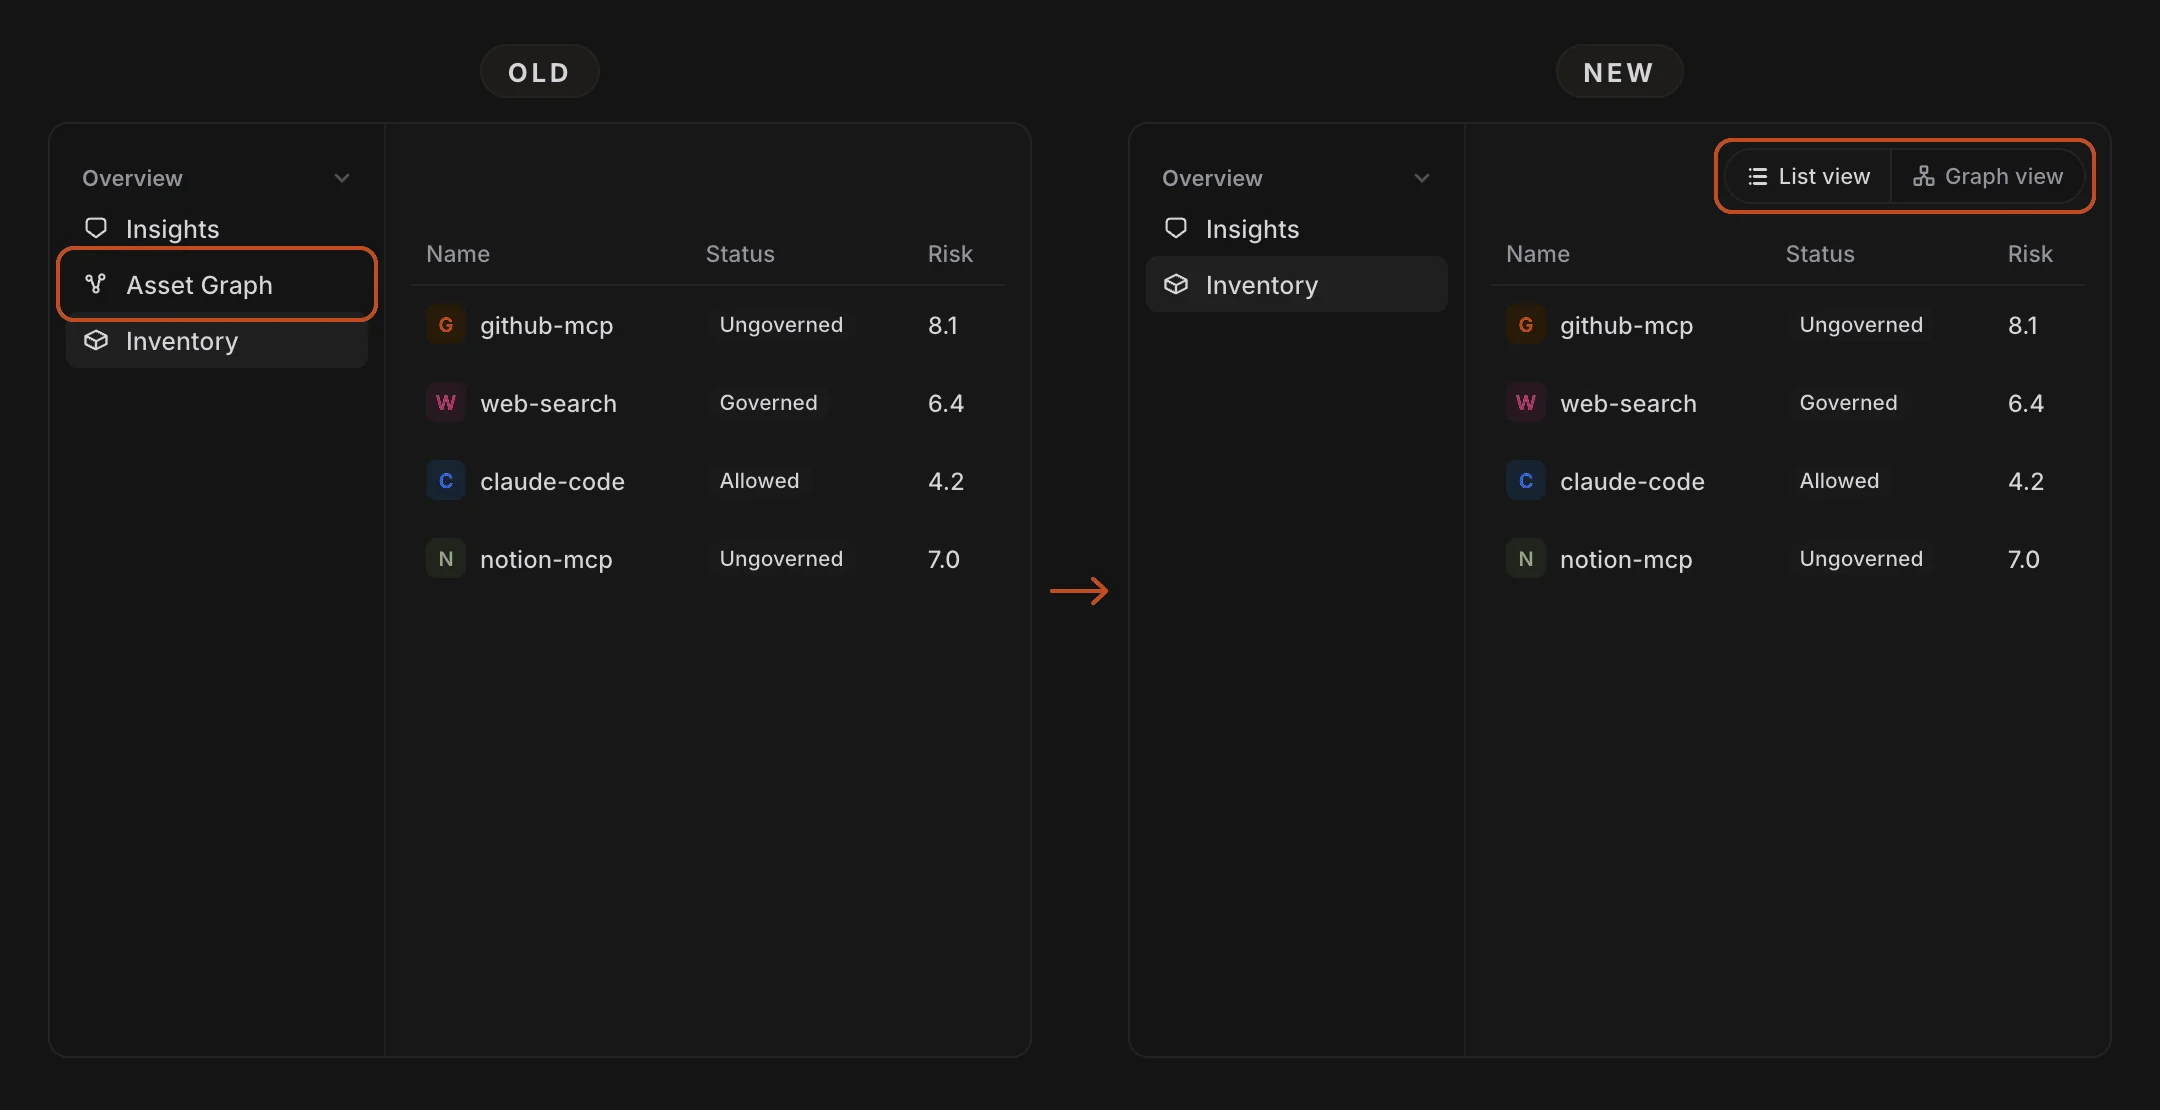Click the Inventory cube icon in NEW panel

[1176, 284]
